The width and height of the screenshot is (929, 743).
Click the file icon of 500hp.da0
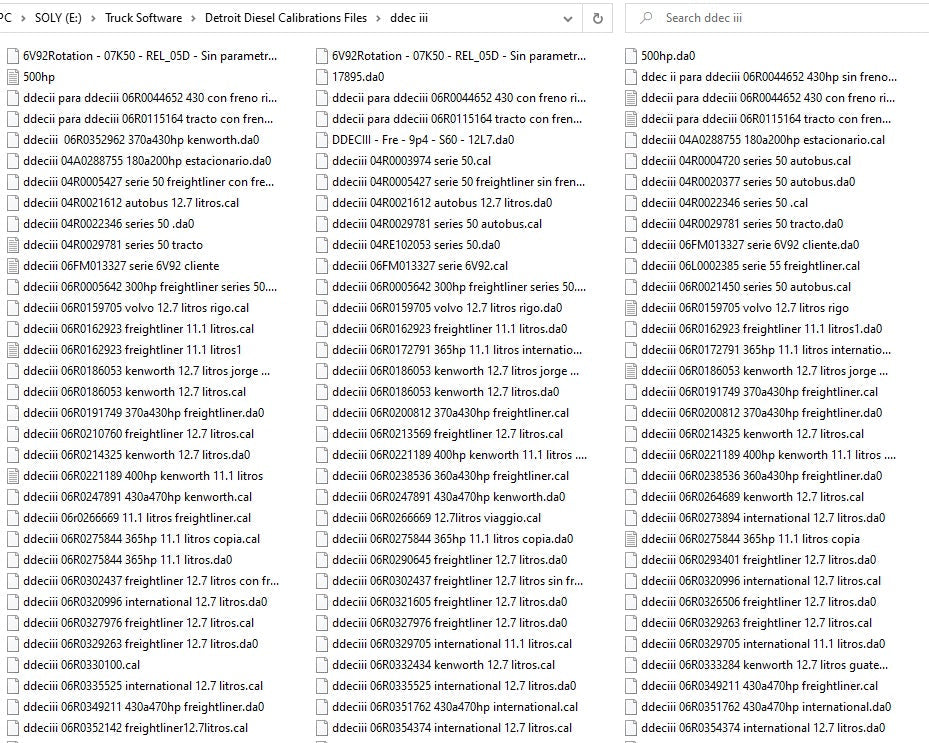coord(630,56)
